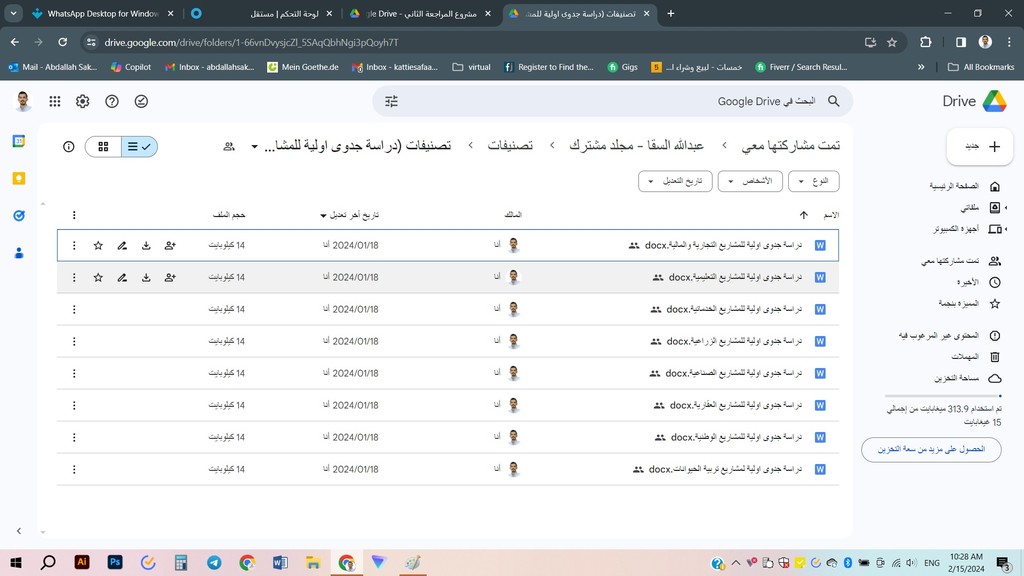1024x576 pixels.
Task: Open the النوع type filter dropdown
Action: tap(813, 181)
